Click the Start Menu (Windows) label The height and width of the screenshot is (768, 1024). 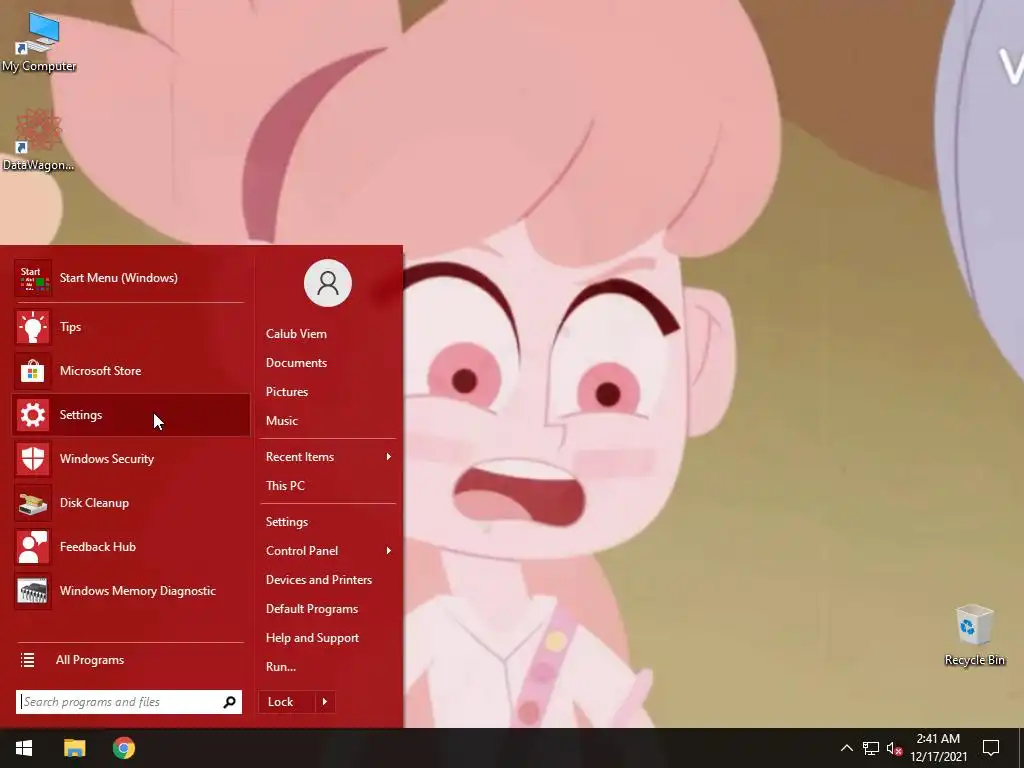pyautogui.click(x=119, y=278)
